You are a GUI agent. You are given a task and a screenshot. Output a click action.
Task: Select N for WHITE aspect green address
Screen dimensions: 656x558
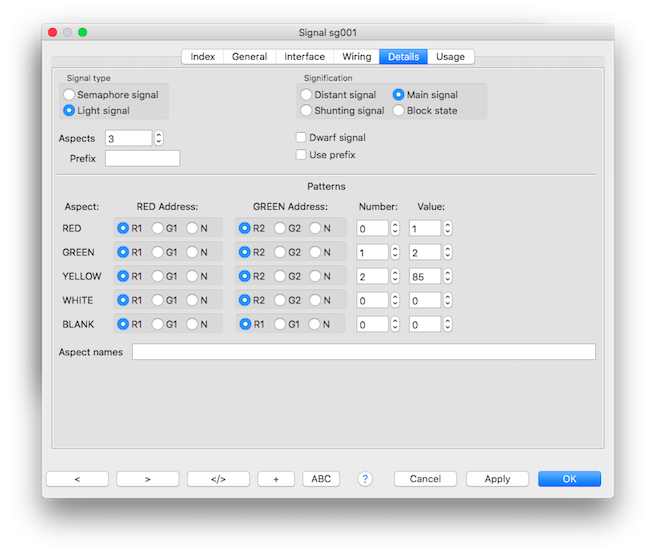[314, 300]
